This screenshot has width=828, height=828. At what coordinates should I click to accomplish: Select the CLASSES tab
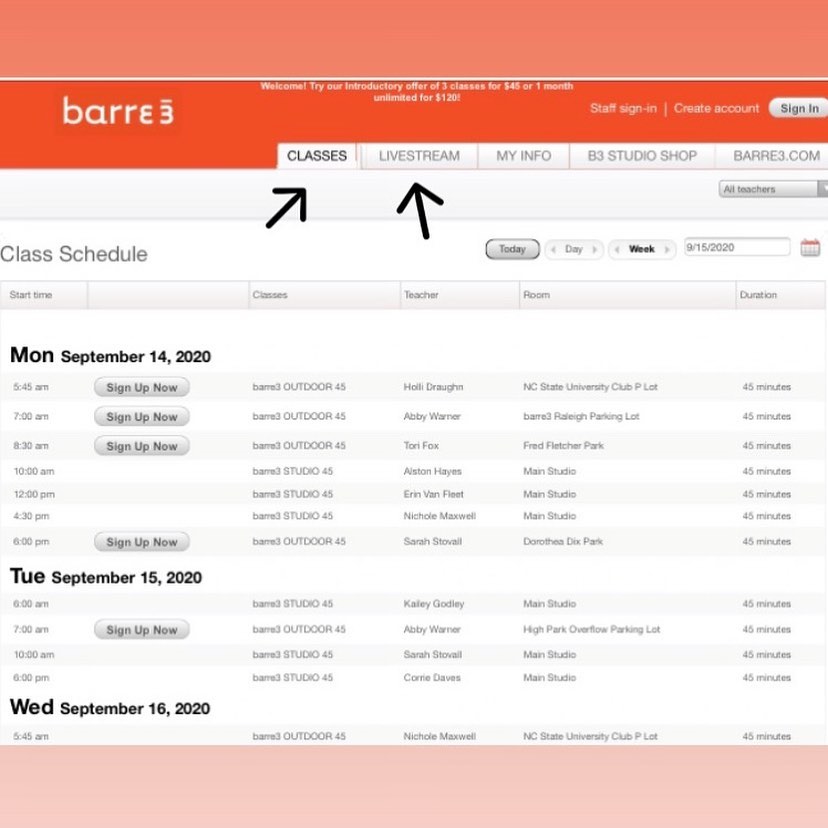click(317, 156)
